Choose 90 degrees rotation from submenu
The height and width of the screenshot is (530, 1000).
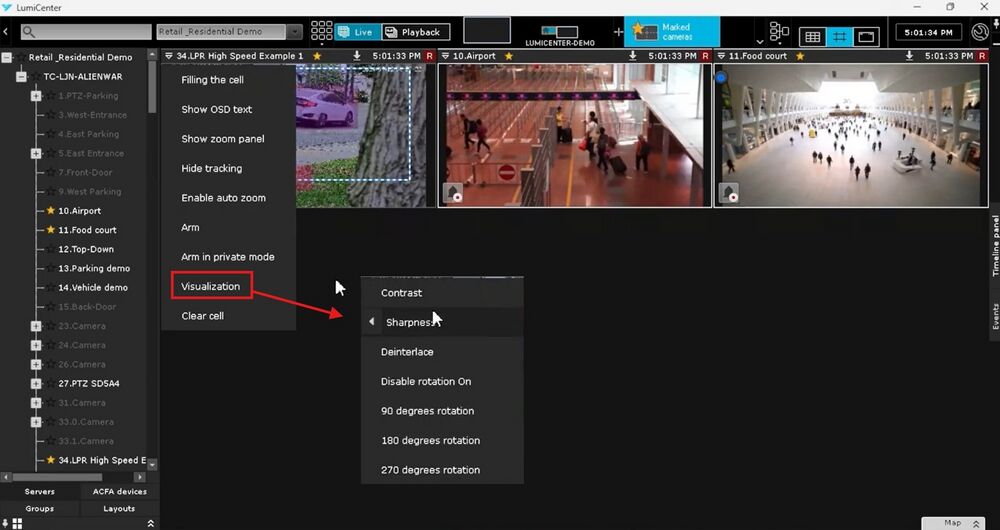[x=427, y=411]
